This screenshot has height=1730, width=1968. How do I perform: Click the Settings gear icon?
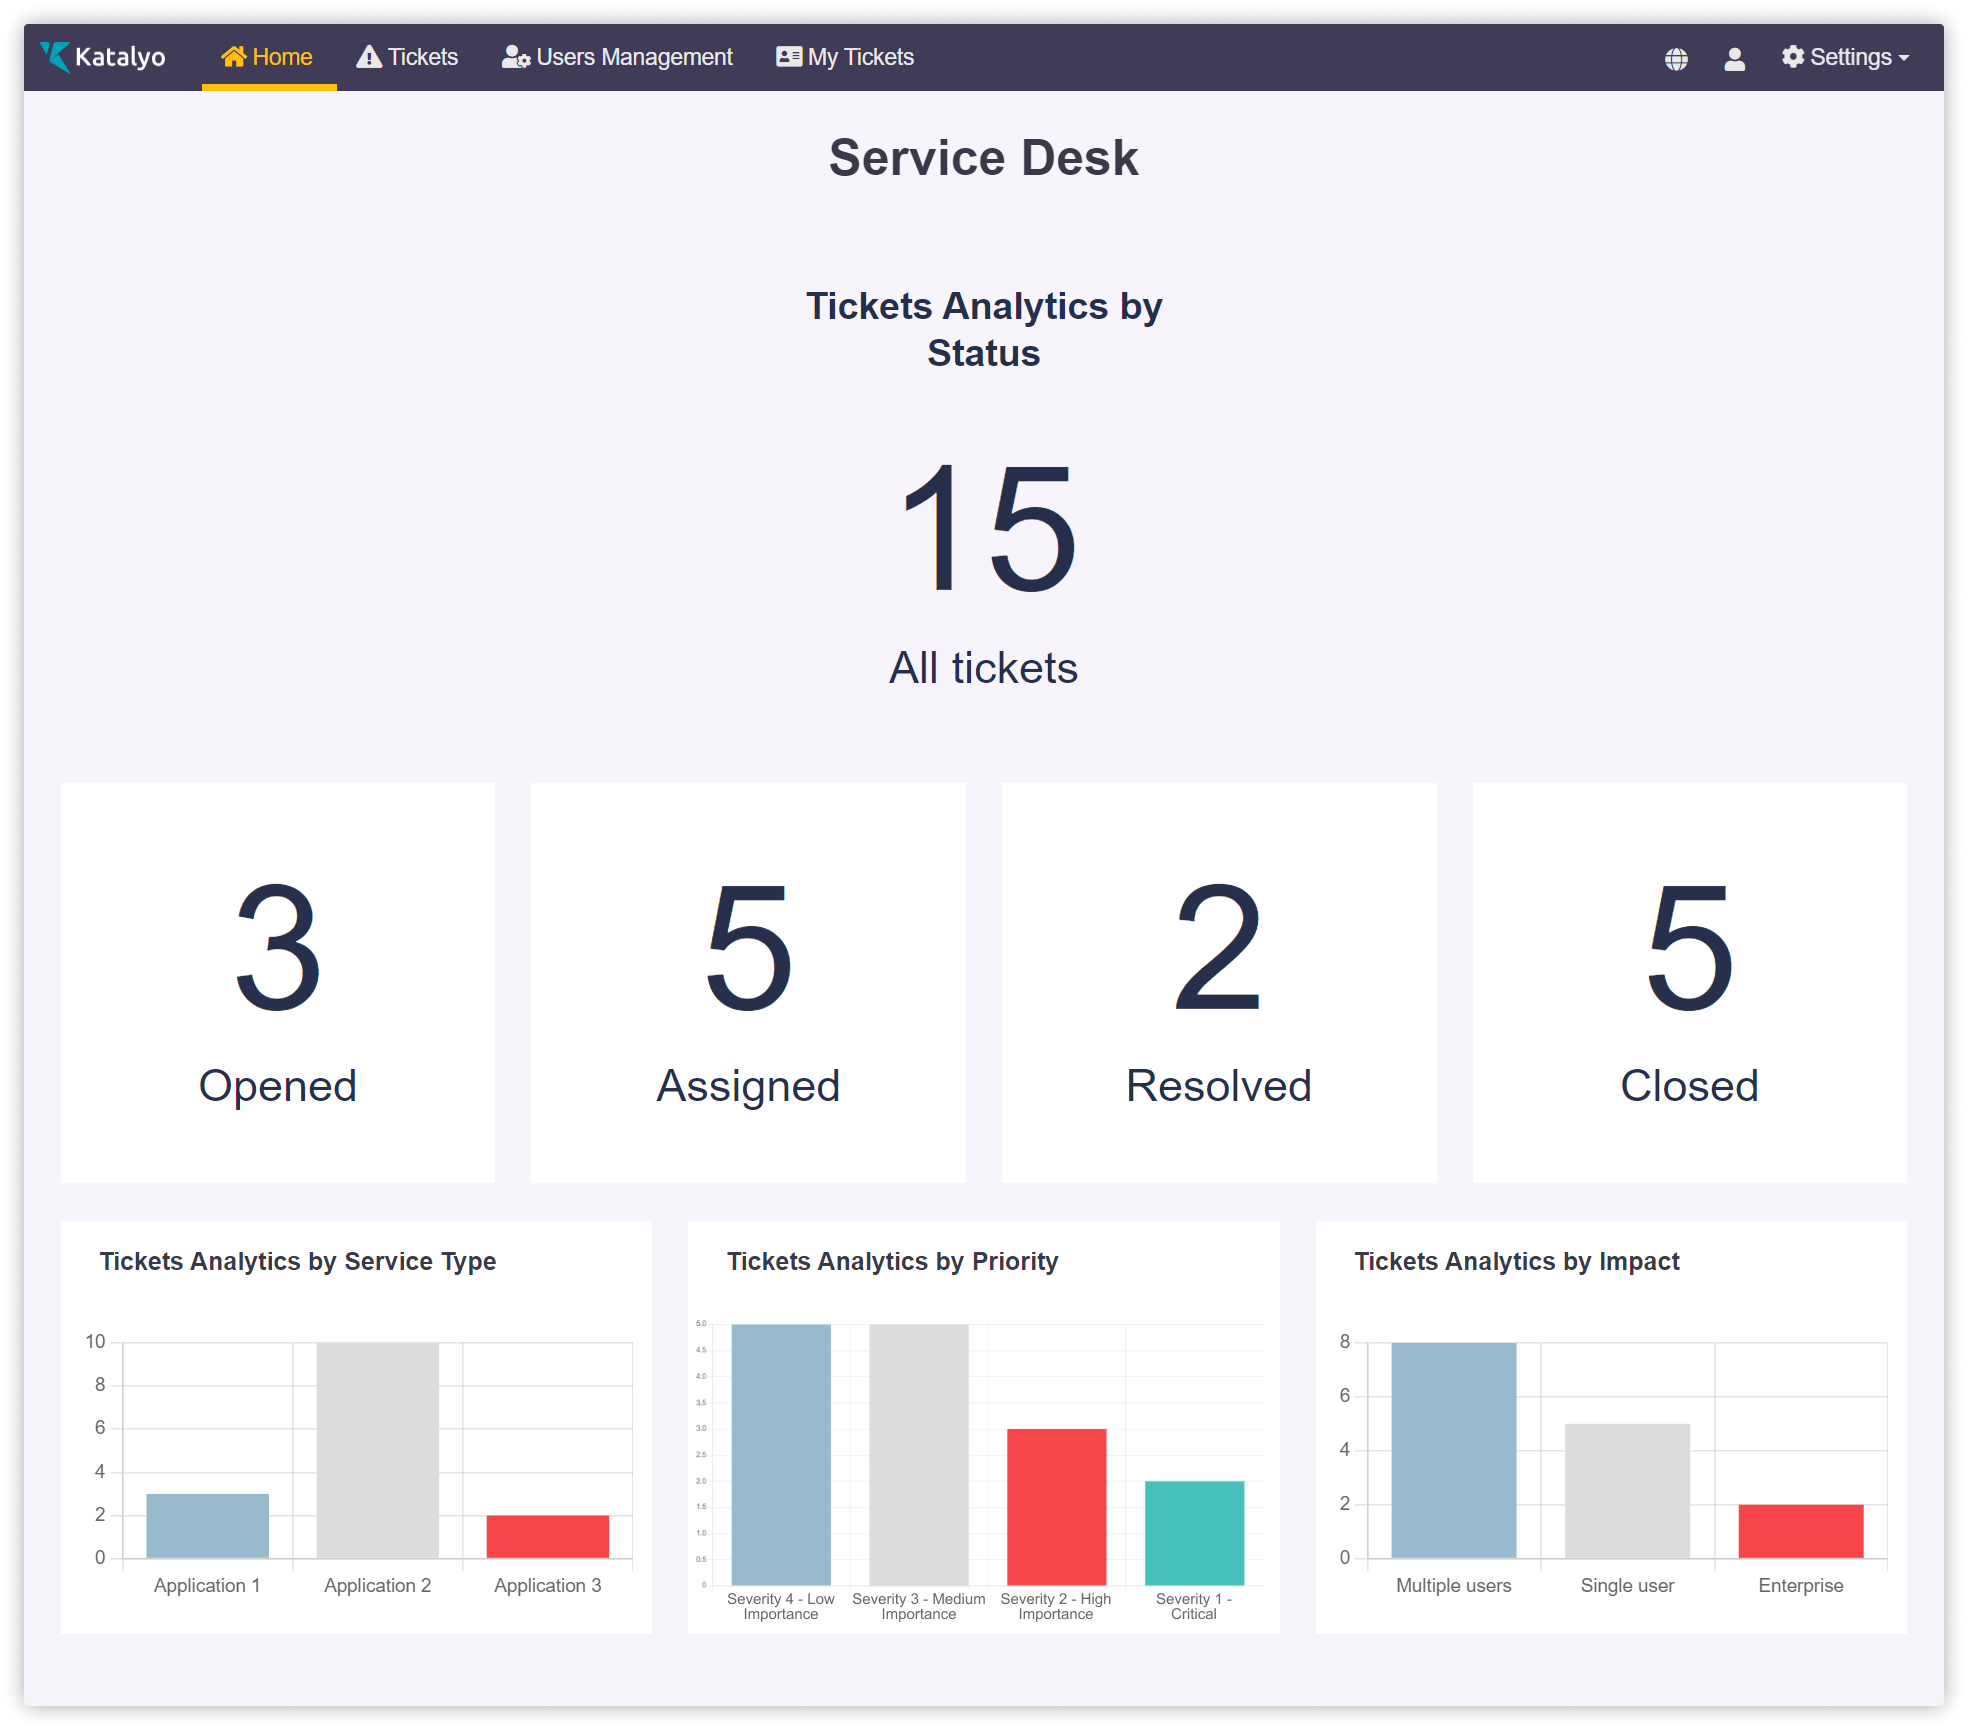pos(1793,57)
